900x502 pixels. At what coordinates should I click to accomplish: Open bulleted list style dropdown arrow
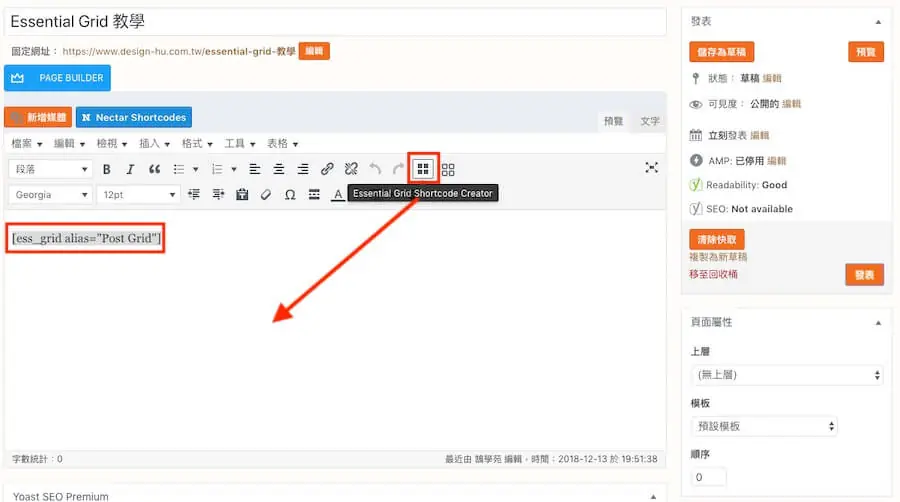(196, 169)
